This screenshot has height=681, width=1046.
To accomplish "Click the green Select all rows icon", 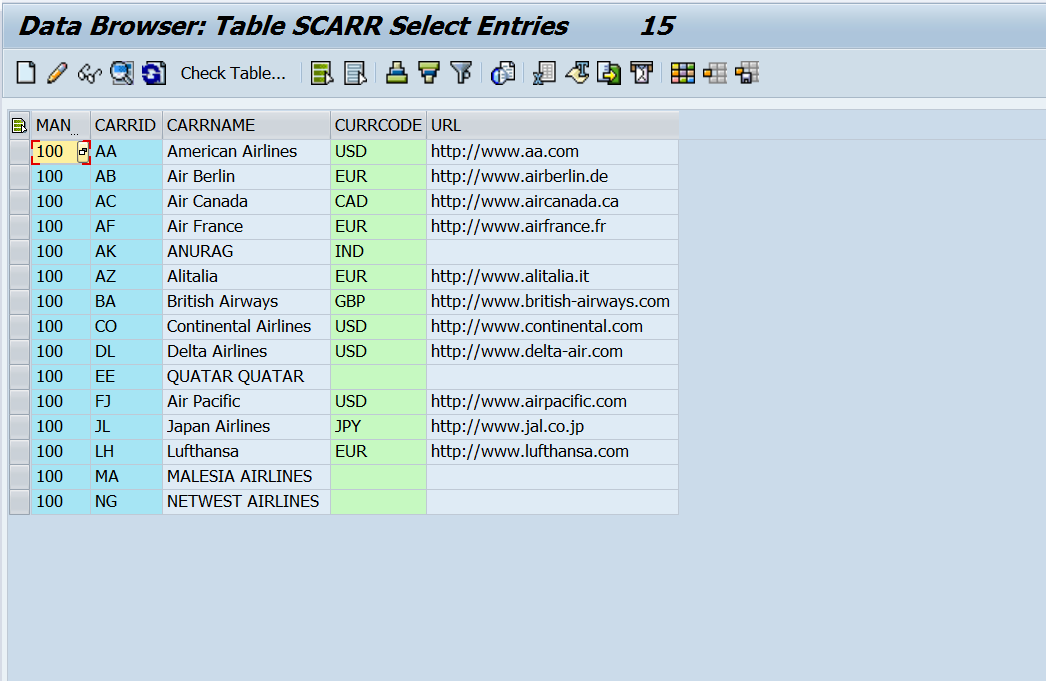I will click(x=322, y=72).
